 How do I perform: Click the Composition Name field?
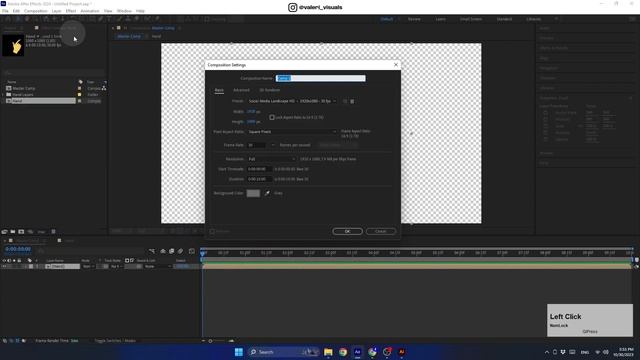tap(321, 78)
